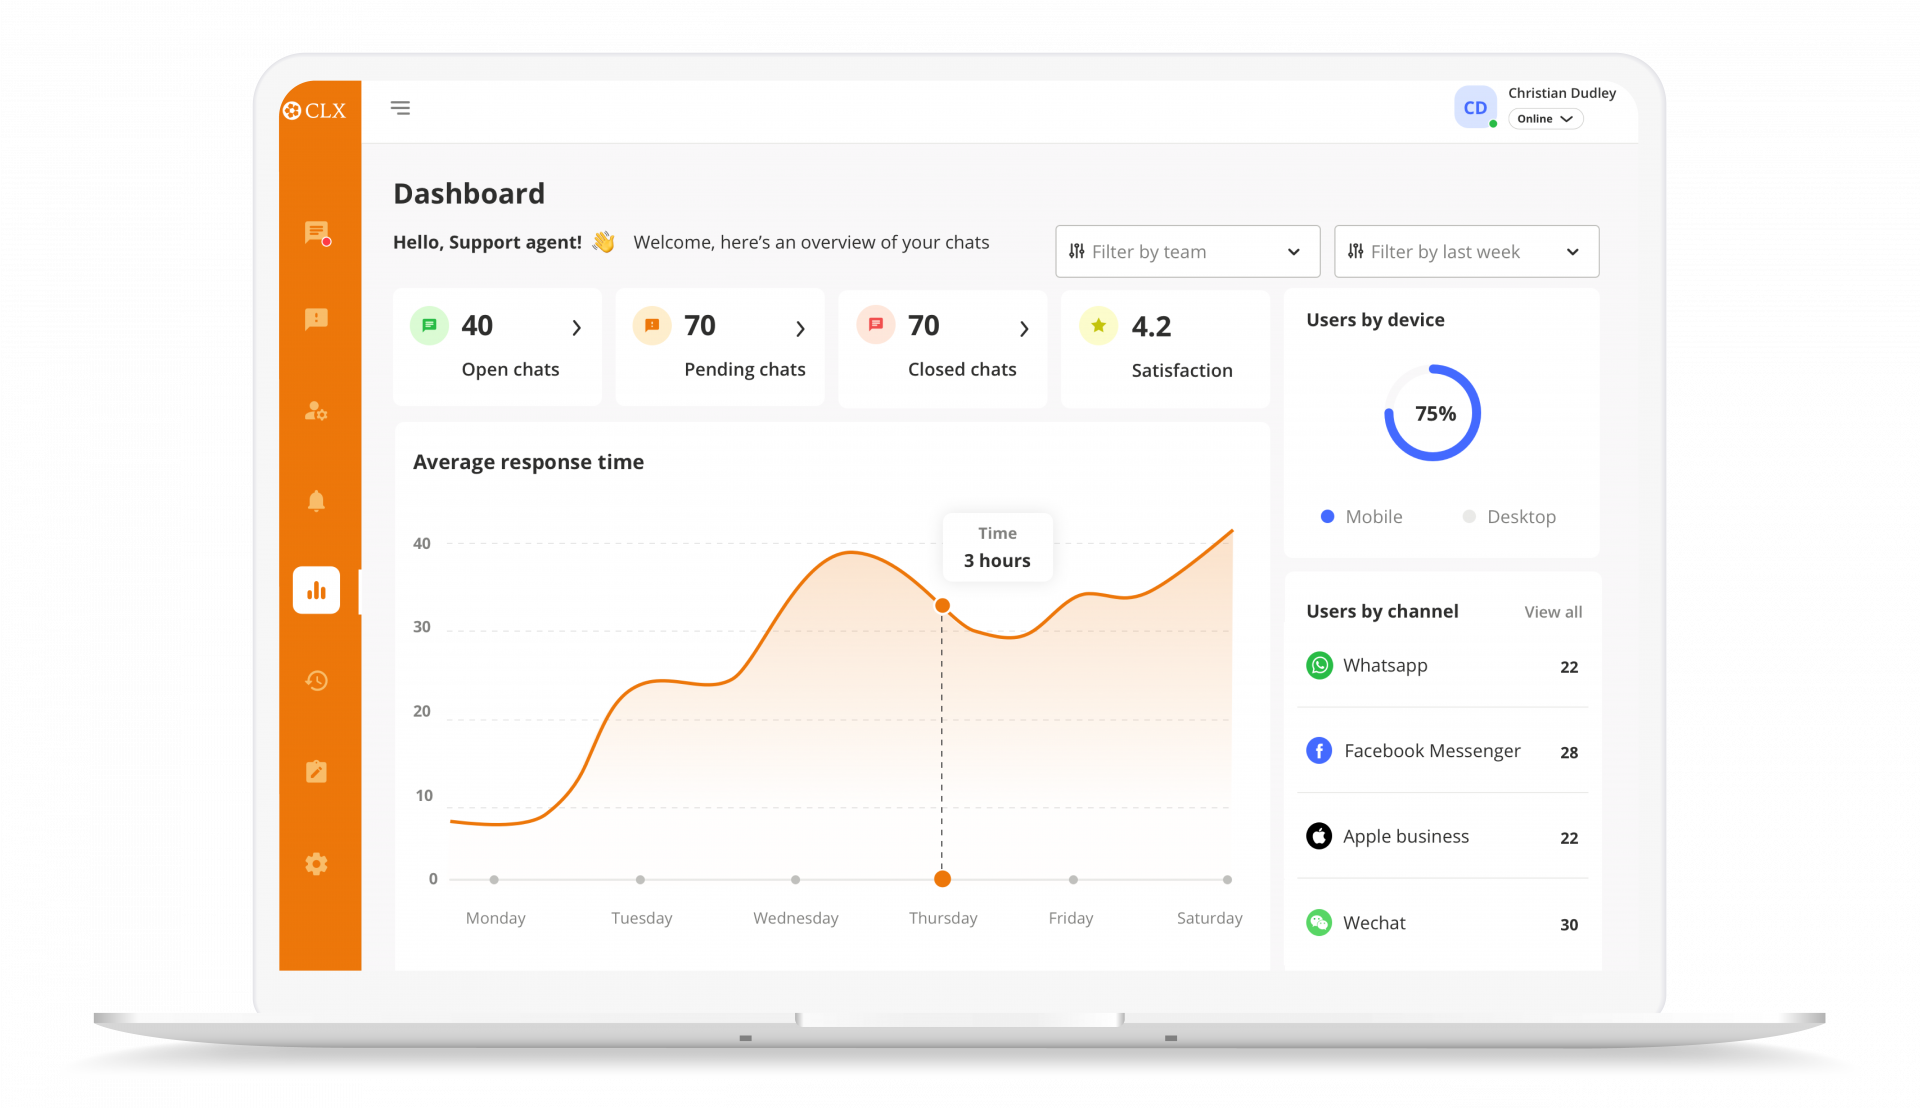Image resolution: width=1920 pixels, height=1108 pixels.
Task: Open the Online status dropdown
Action: pos(1545,118)
